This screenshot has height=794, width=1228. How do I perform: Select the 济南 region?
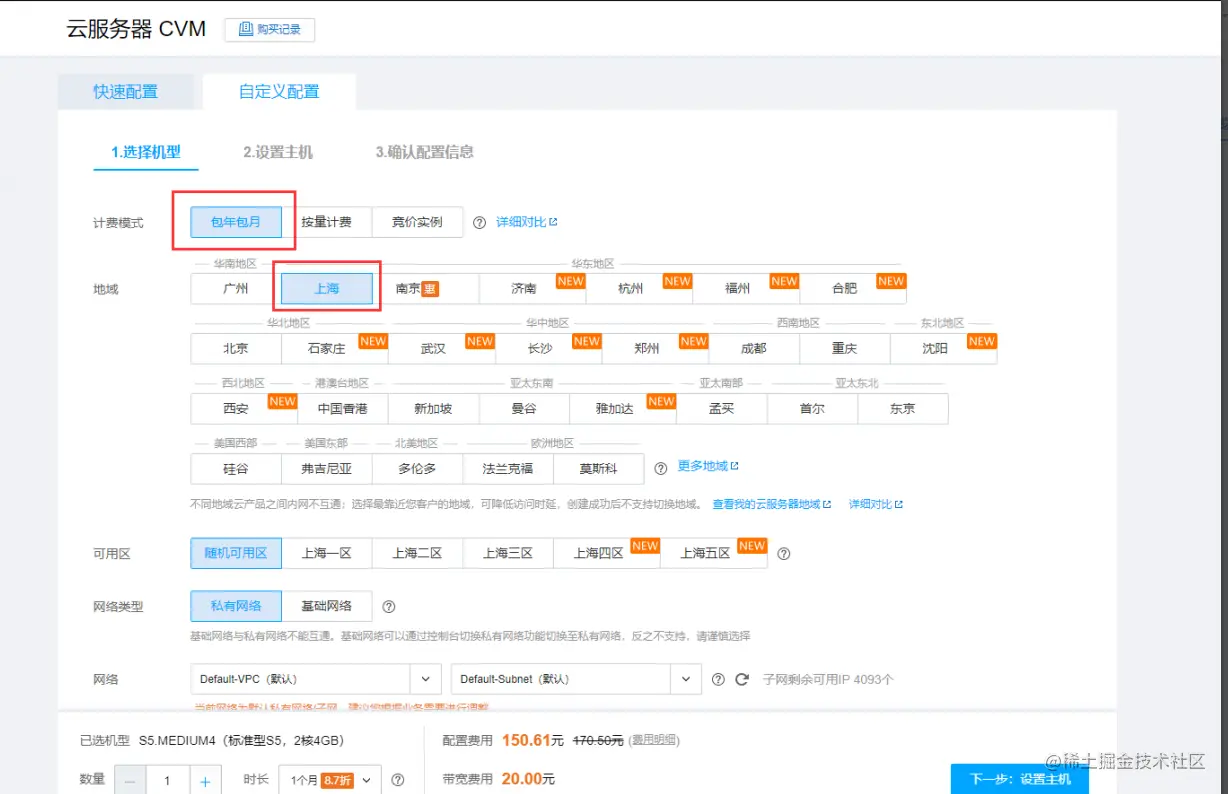coord(533,288)
